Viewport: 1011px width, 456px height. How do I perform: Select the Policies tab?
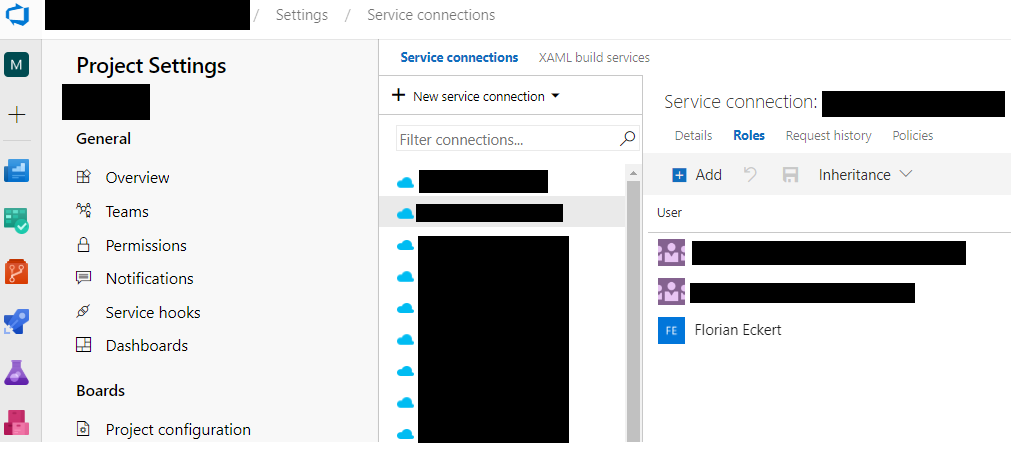coord(912,136)
